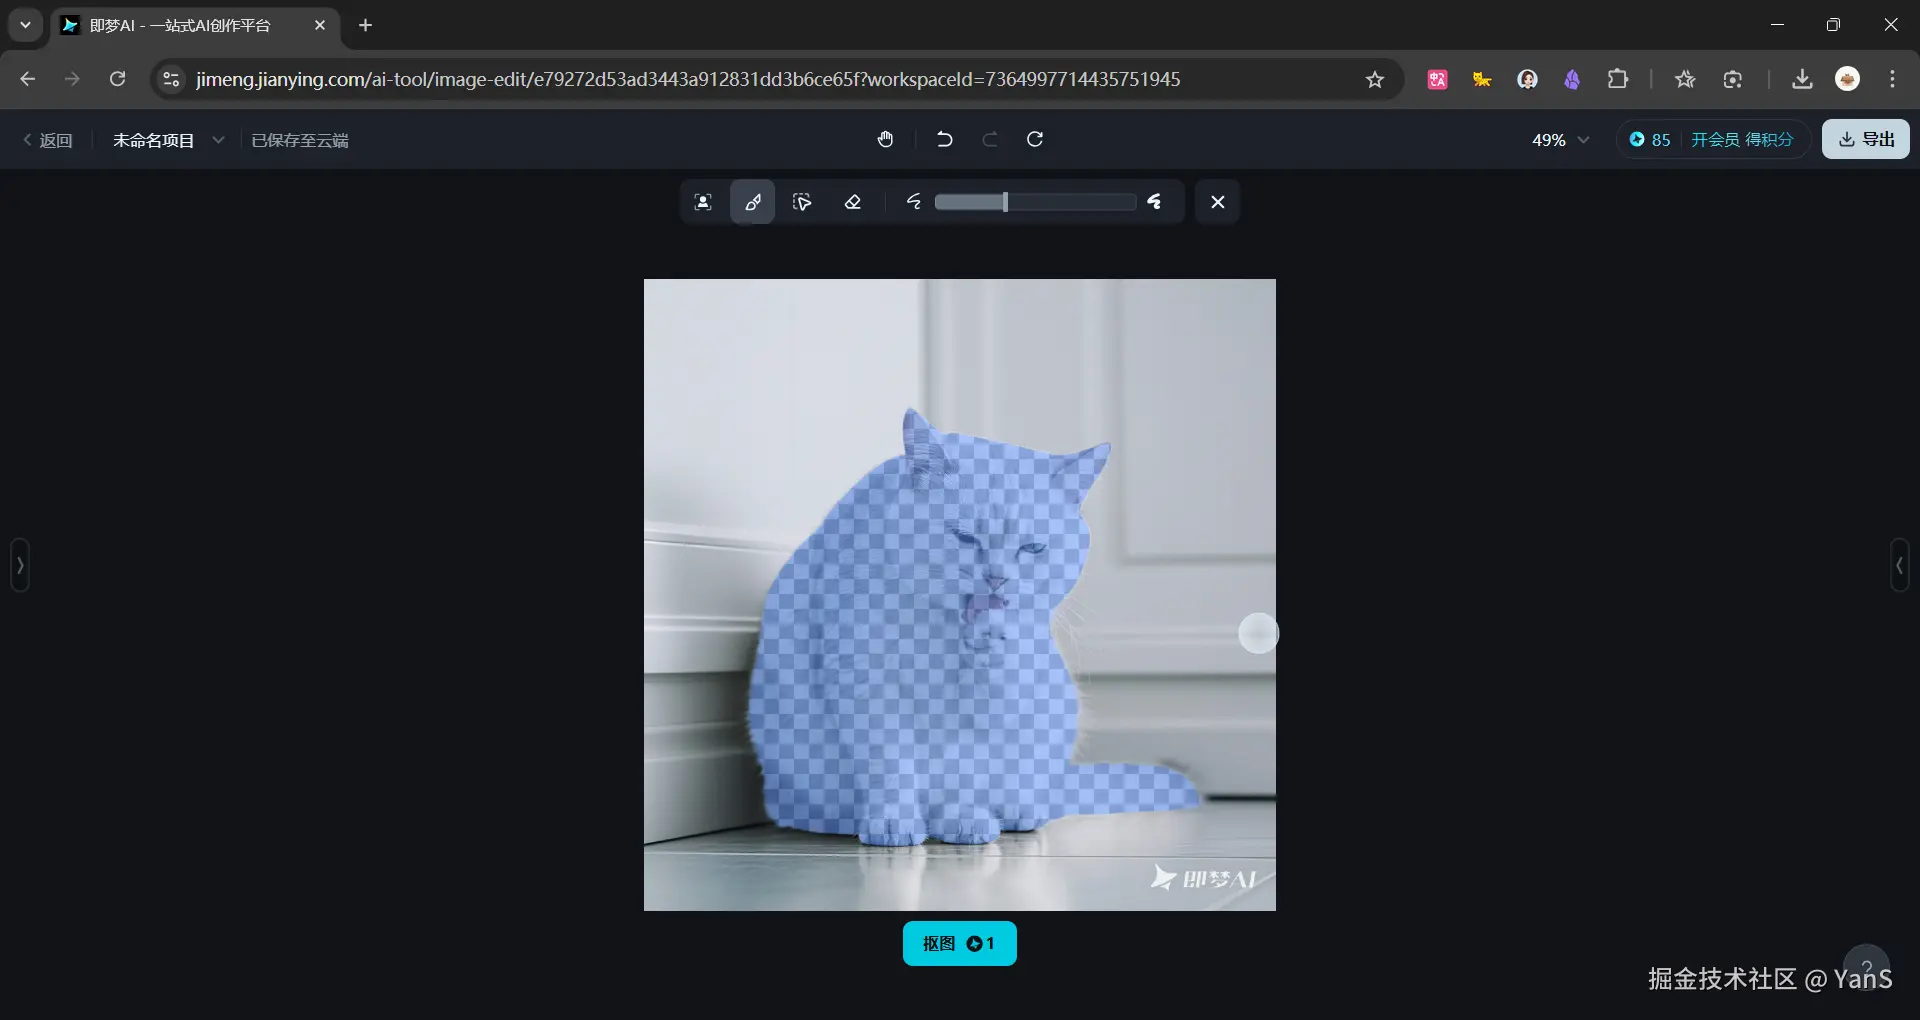Open the browser profile avatar
The width and height of the screenshot is (1920, 1020).
(x=1848, y=79)
